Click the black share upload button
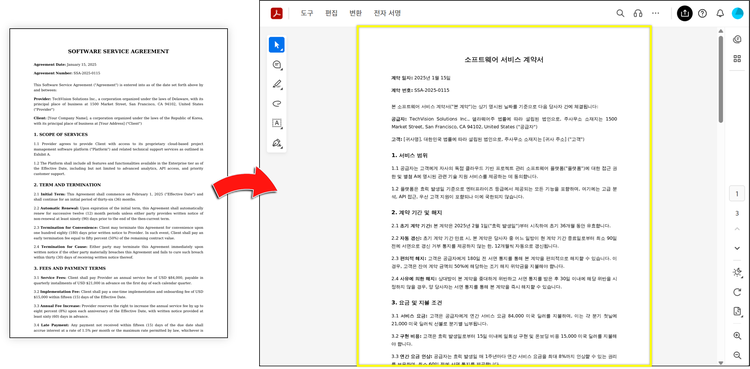This screenshot has height=369, width=750. pyautogui.click(x=684, y=13)
